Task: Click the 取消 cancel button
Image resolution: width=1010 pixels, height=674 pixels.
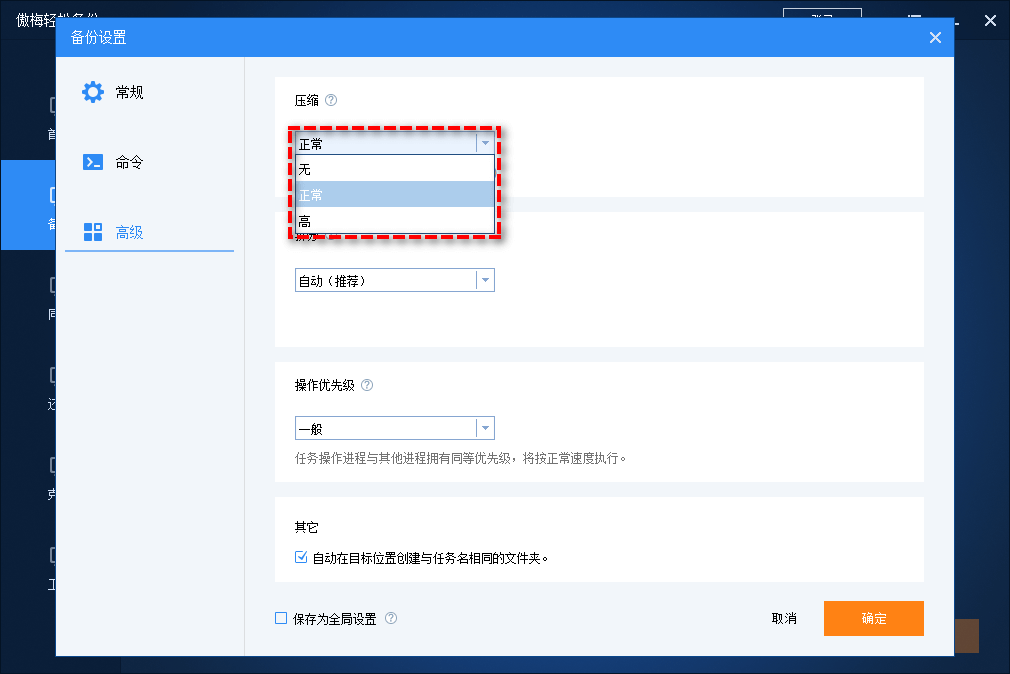Action: tap(784, 619)
